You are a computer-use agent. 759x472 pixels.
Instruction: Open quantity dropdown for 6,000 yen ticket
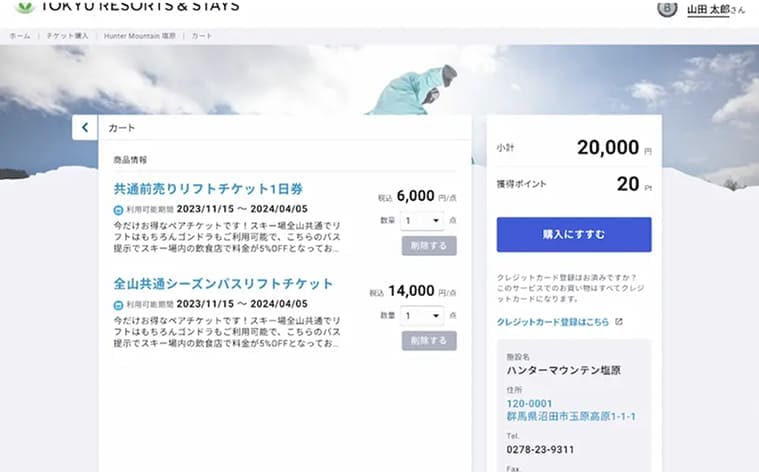point(422,221)
